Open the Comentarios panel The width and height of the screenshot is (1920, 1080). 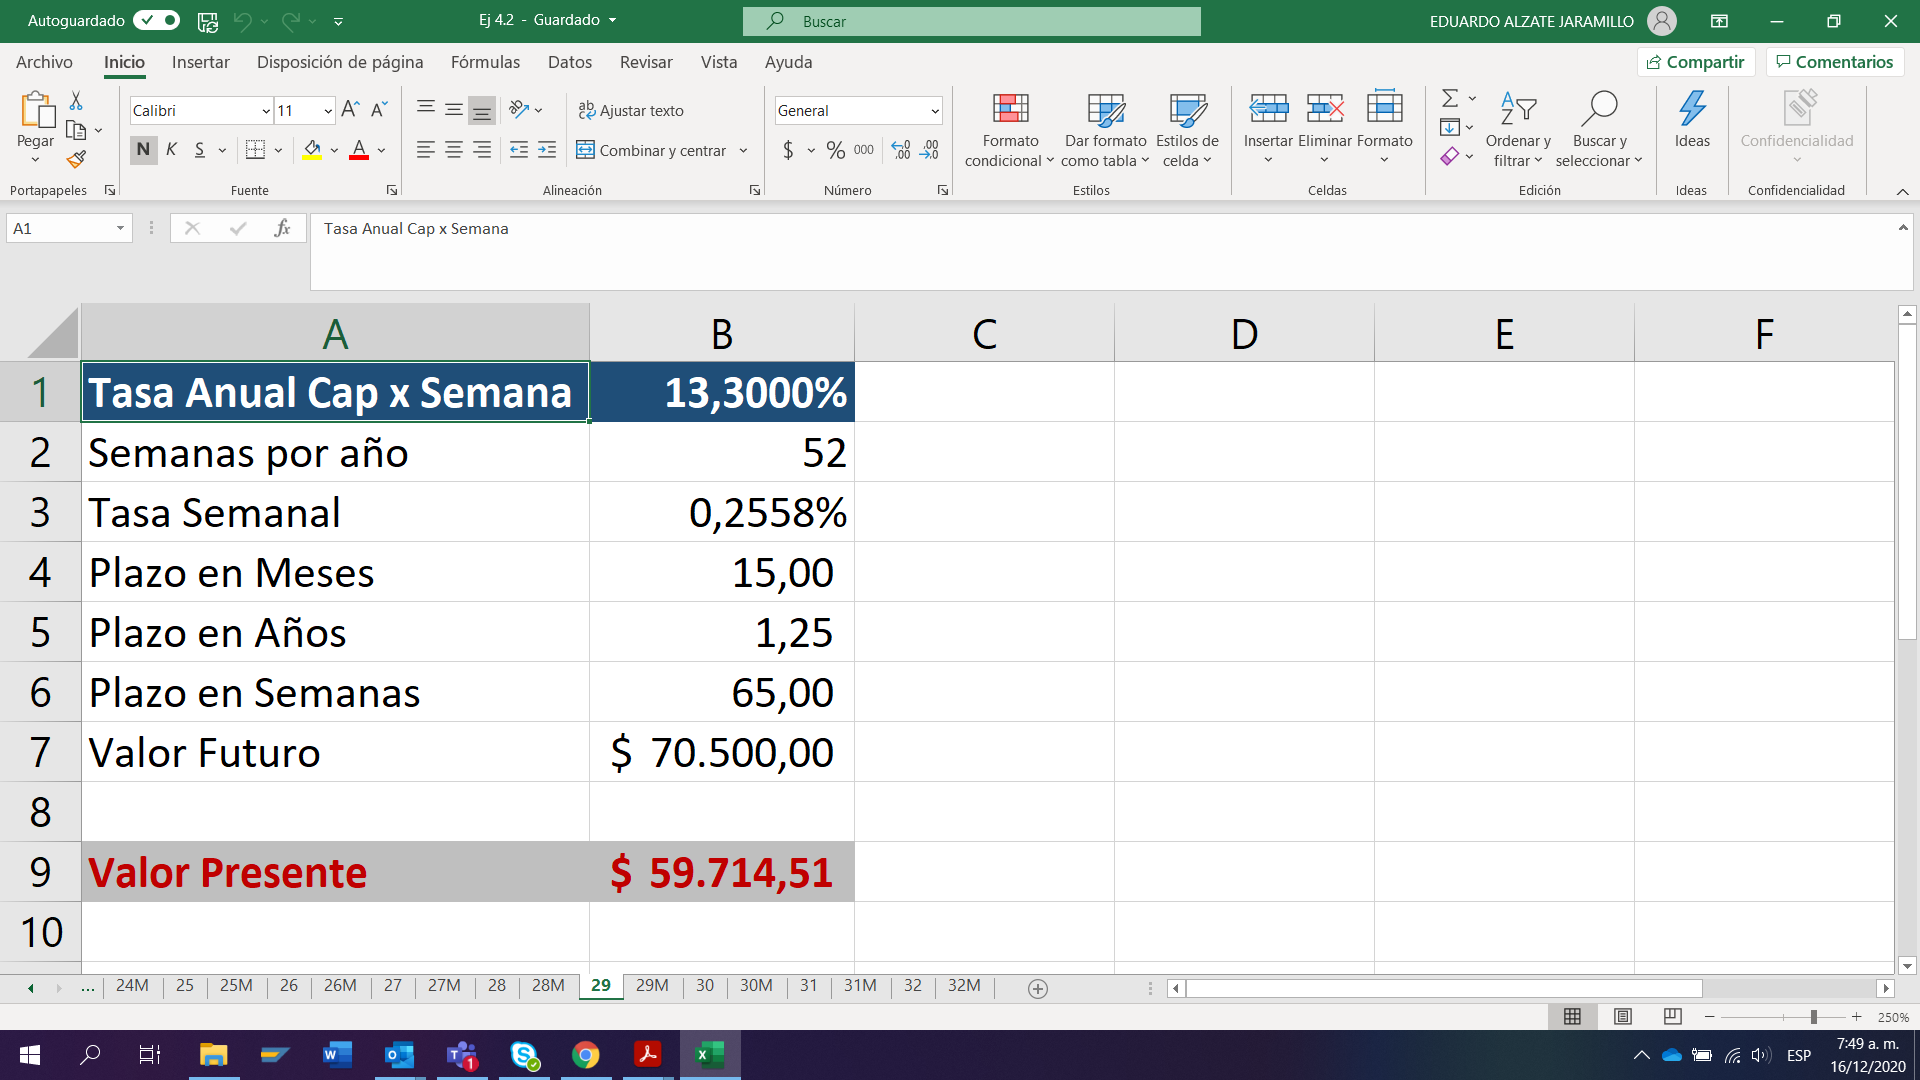click(x=1834, y=61)
